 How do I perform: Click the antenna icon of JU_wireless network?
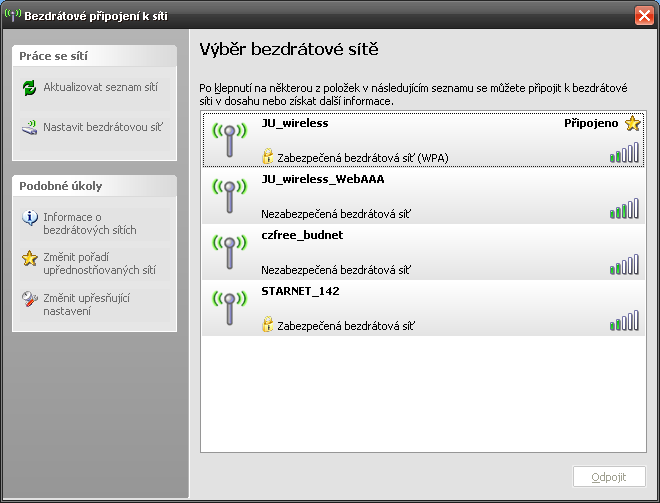pyautogui.click(x=229, y=140)
